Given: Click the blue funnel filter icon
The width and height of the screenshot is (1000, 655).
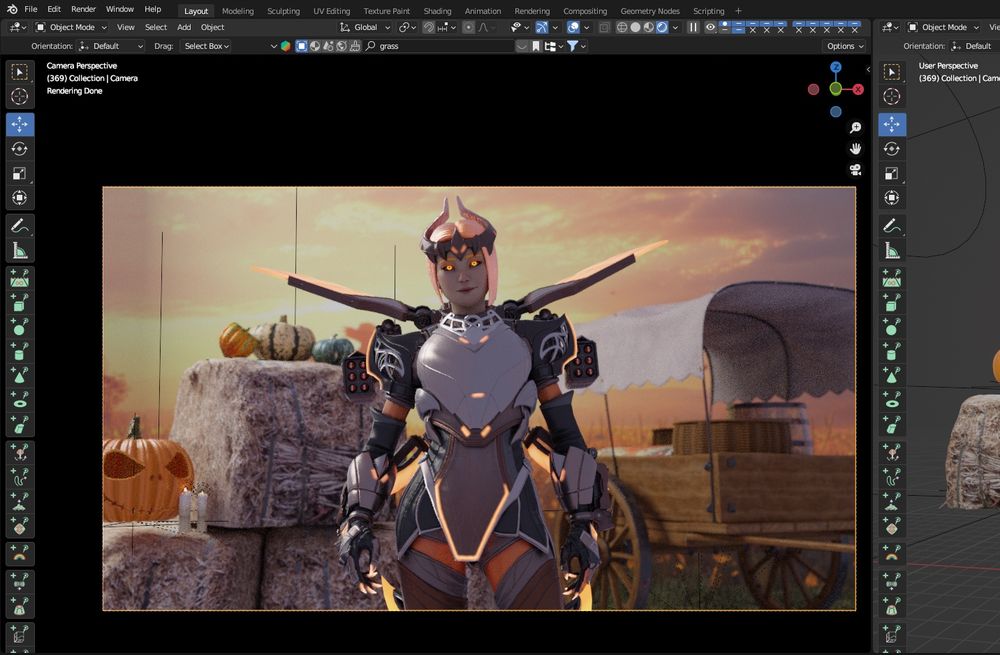Looking at the screenshot, I should (x=572, y=46).
